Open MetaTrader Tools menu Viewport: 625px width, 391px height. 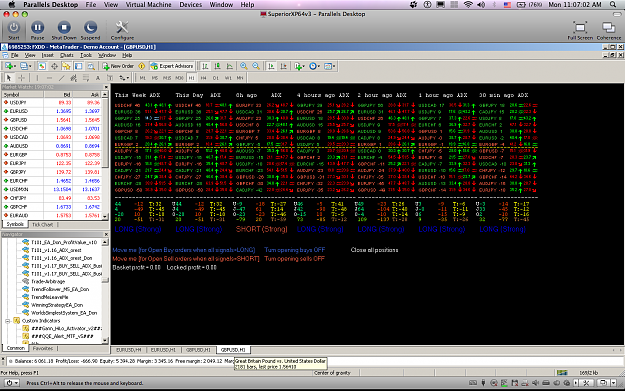(x=86, y=55)
